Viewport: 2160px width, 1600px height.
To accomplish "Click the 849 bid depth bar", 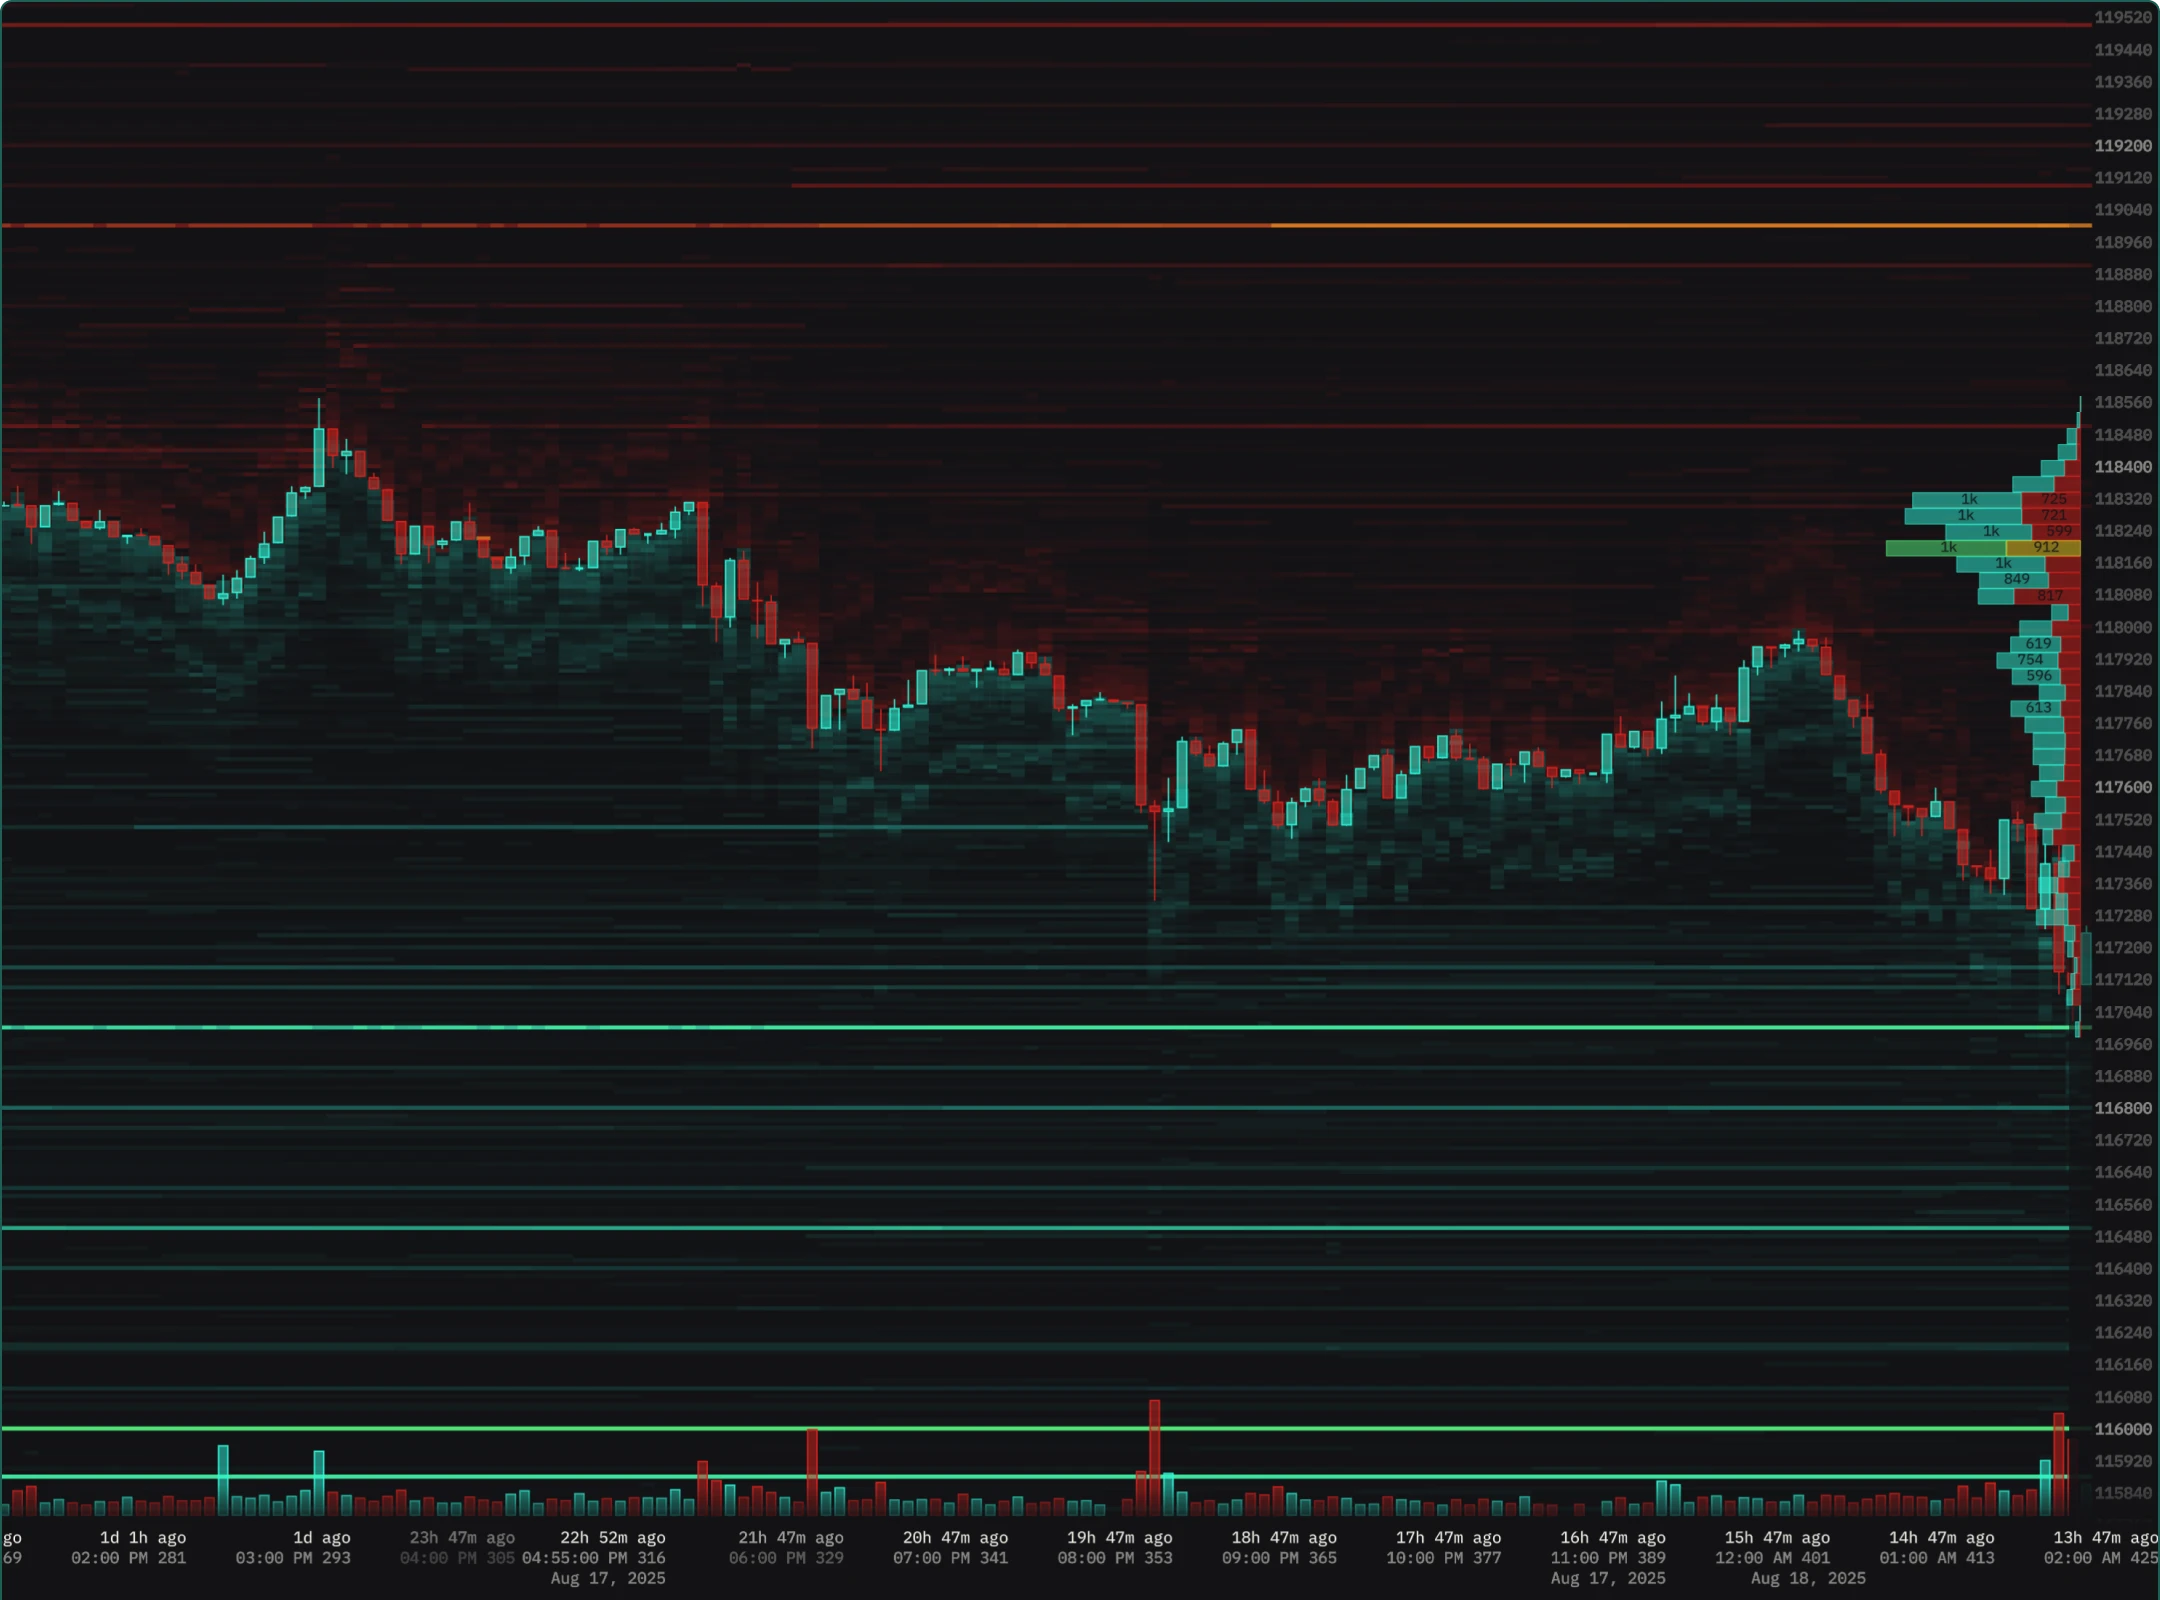I will click(x=2016, y=579).
